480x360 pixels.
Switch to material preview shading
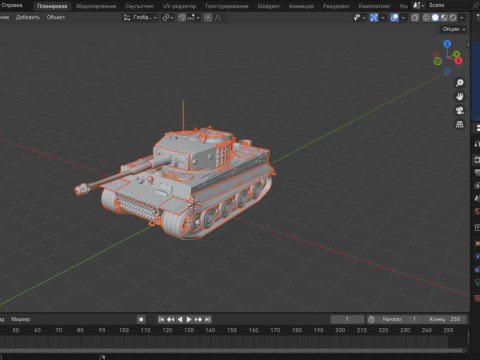[444, 18]
